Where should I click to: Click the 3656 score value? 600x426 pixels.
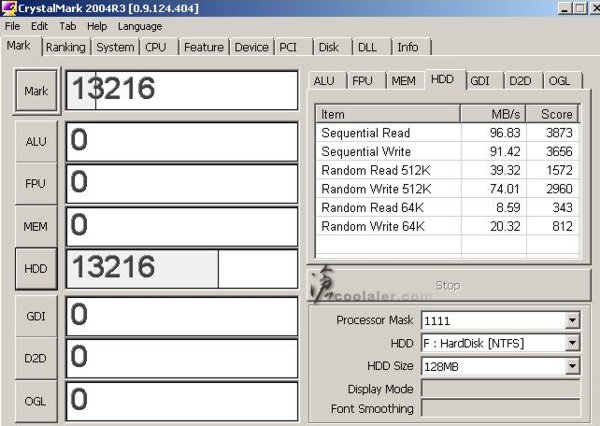tap(559, 152)
